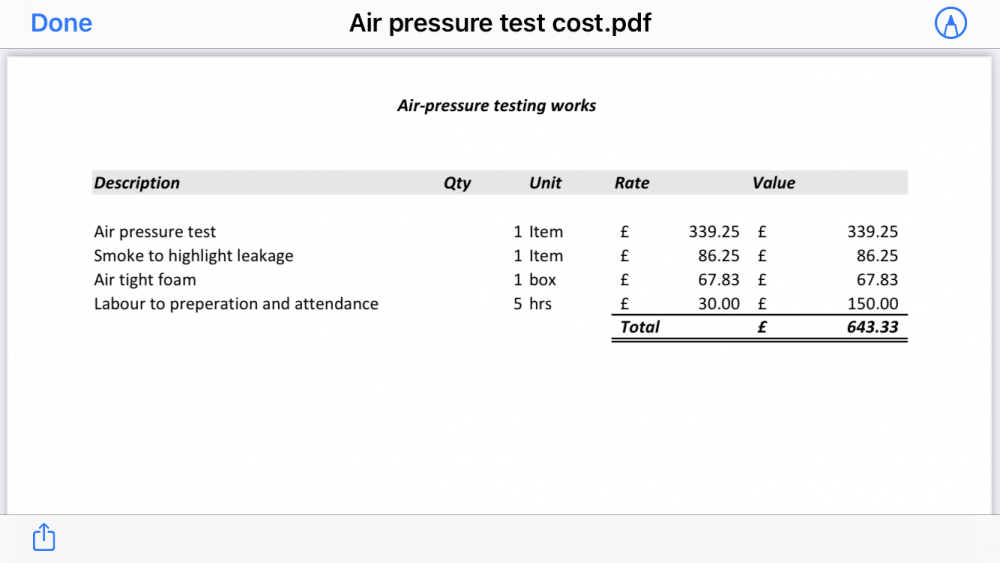1000x563 pixels.
Task: Select the Unit column header
Action: click(545, 183)
